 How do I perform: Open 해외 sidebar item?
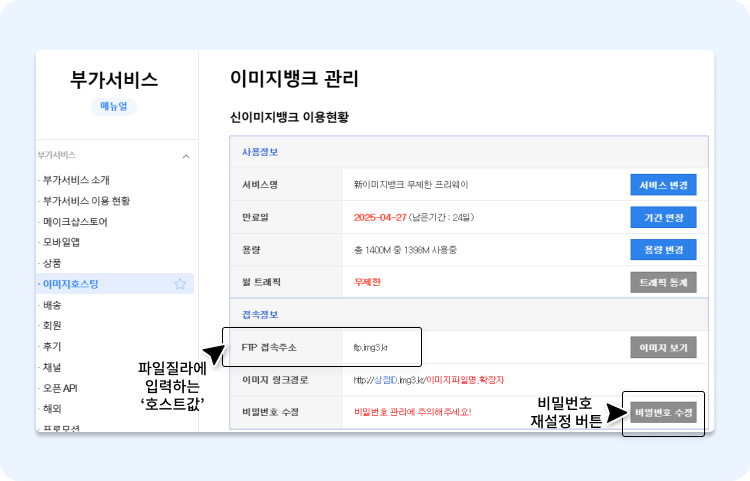point(52,409)
